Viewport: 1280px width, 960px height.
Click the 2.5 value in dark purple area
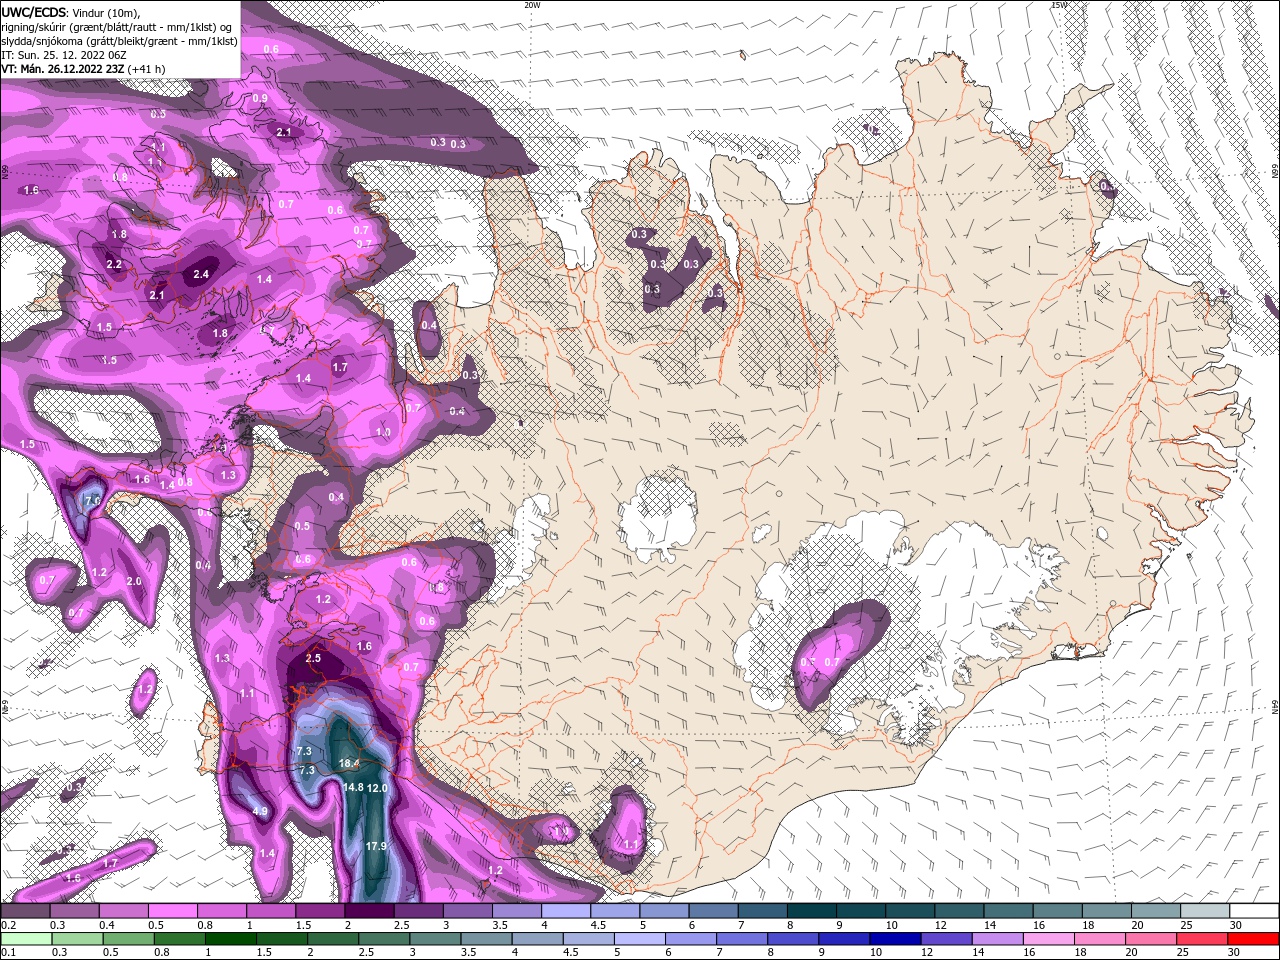point(313,658)
